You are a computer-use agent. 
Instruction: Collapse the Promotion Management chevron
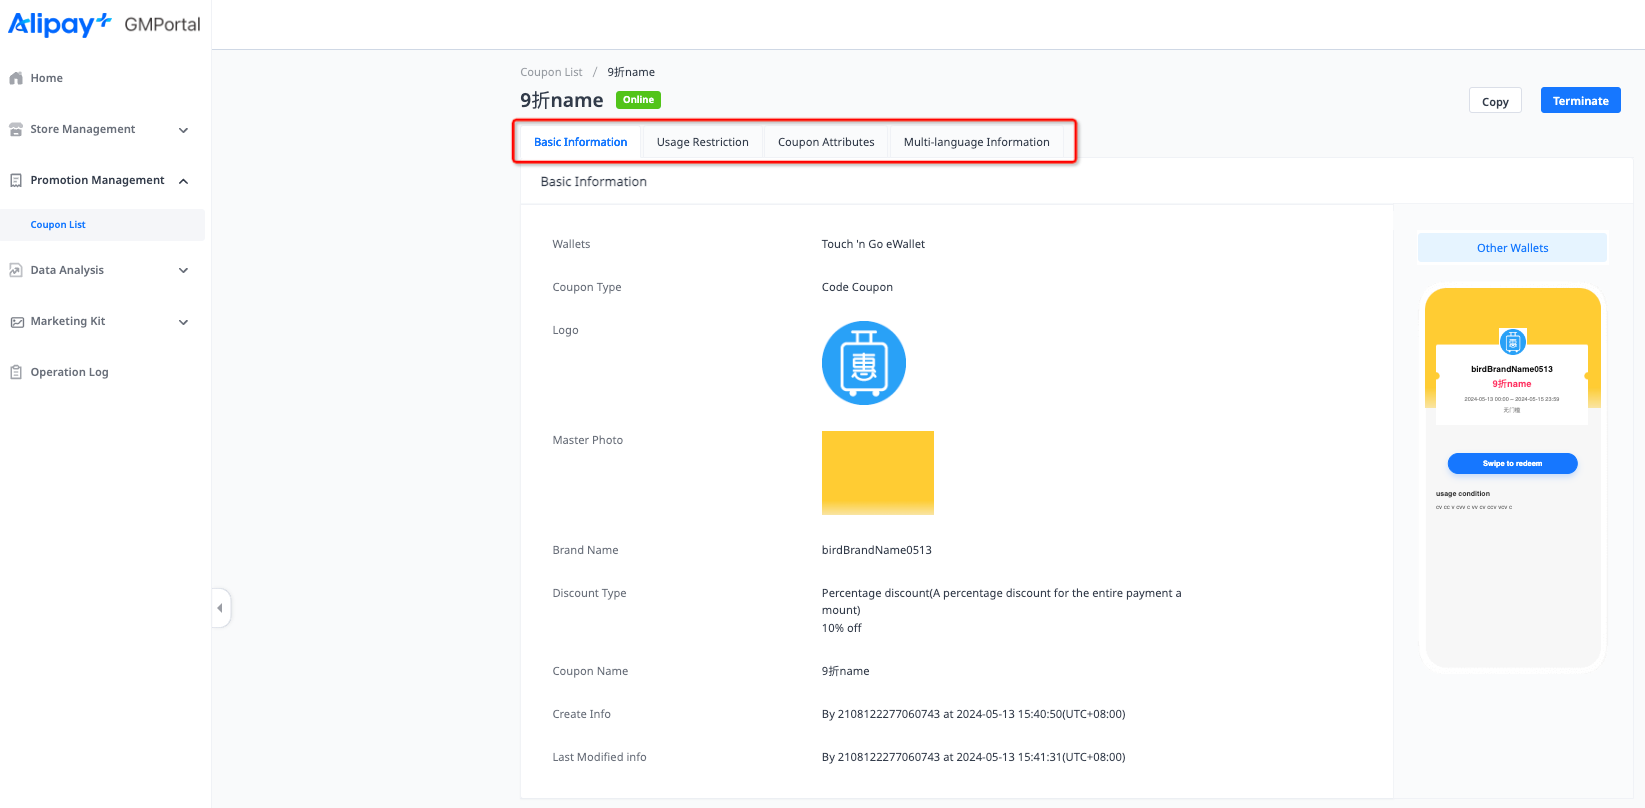[183, 181]
